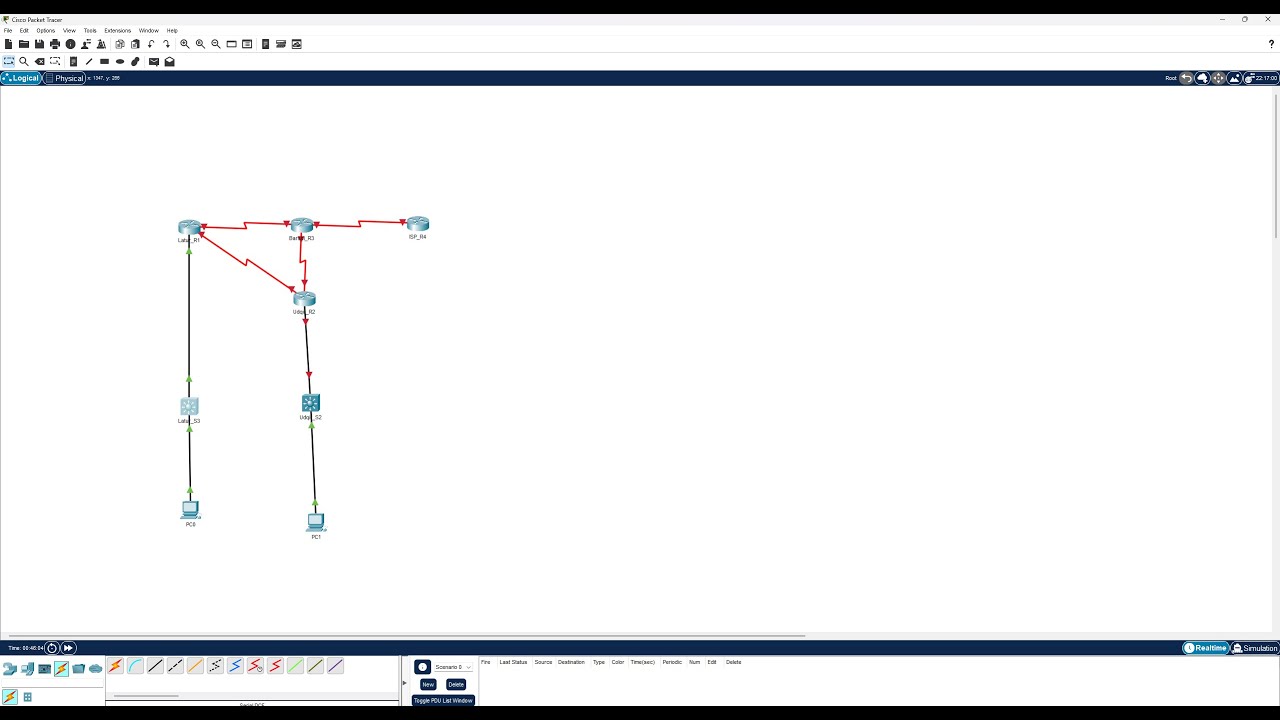
Task: Select End Devices category
Action: [27, 669]
